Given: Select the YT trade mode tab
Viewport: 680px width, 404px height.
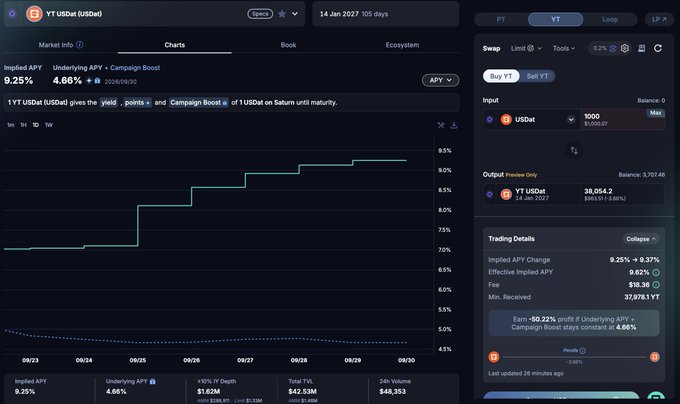Looking at the screenshot, I should click(556, 20).
